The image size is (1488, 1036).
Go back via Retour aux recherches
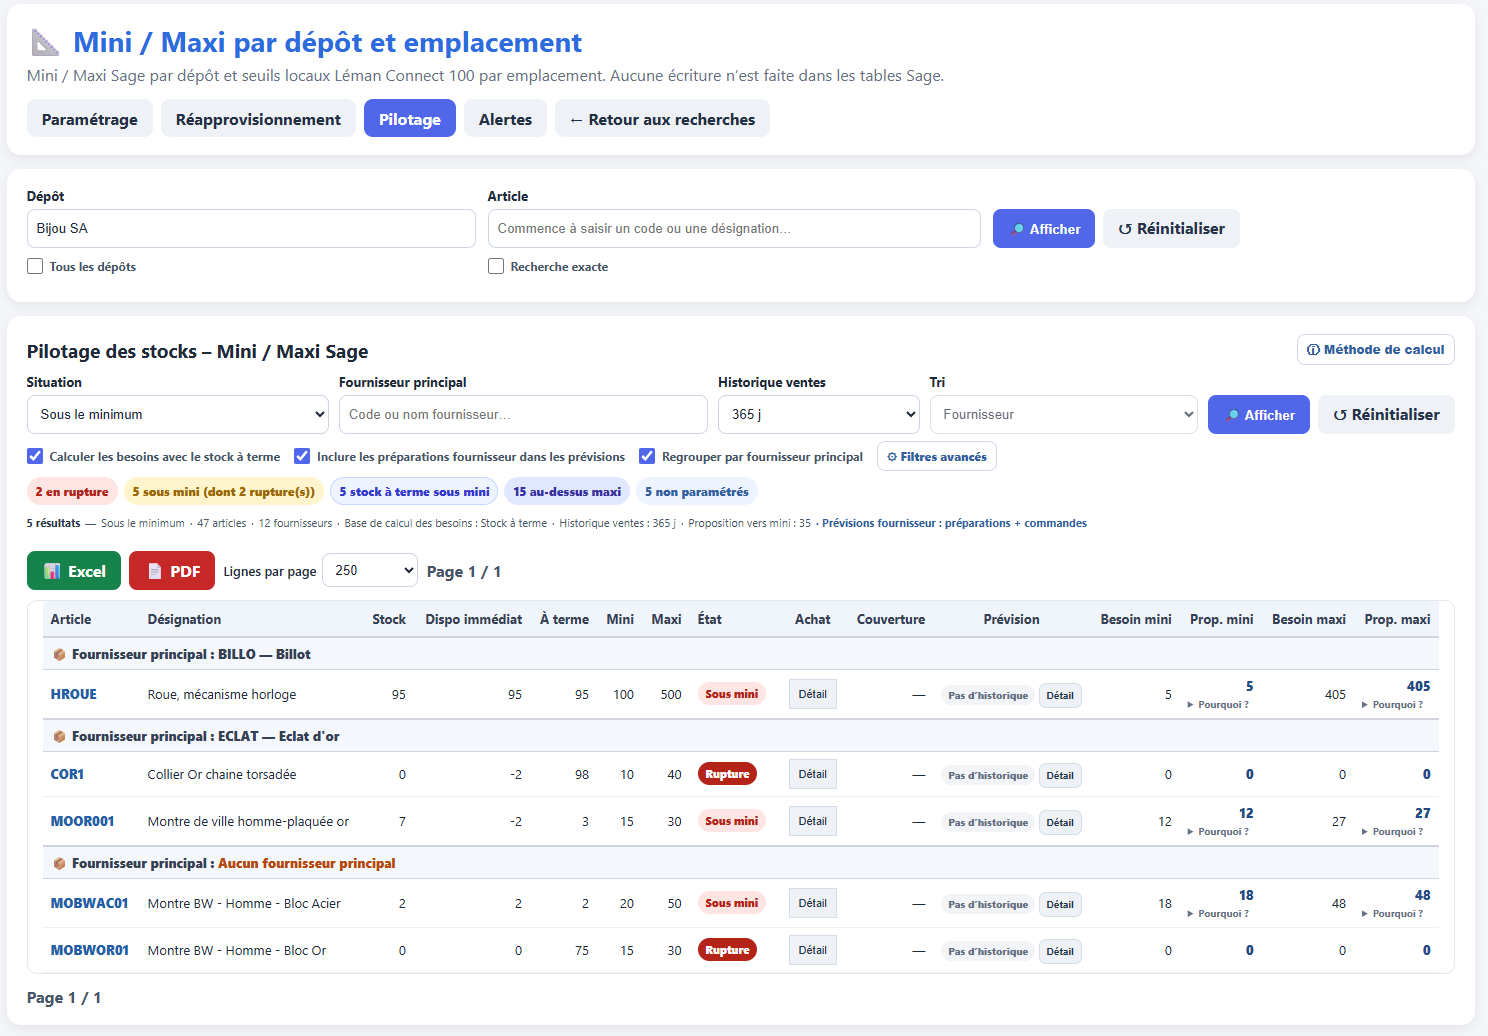click(662, 119)
